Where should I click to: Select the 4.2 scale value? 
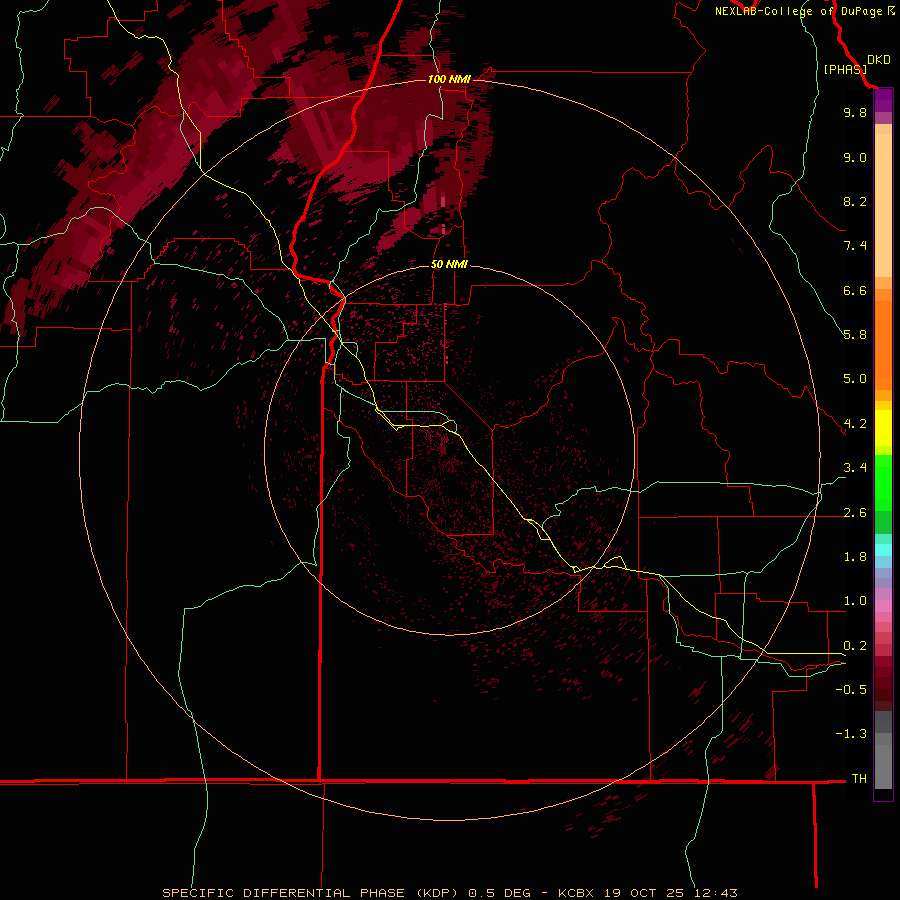pyautogui.click(x=855, y=424)
